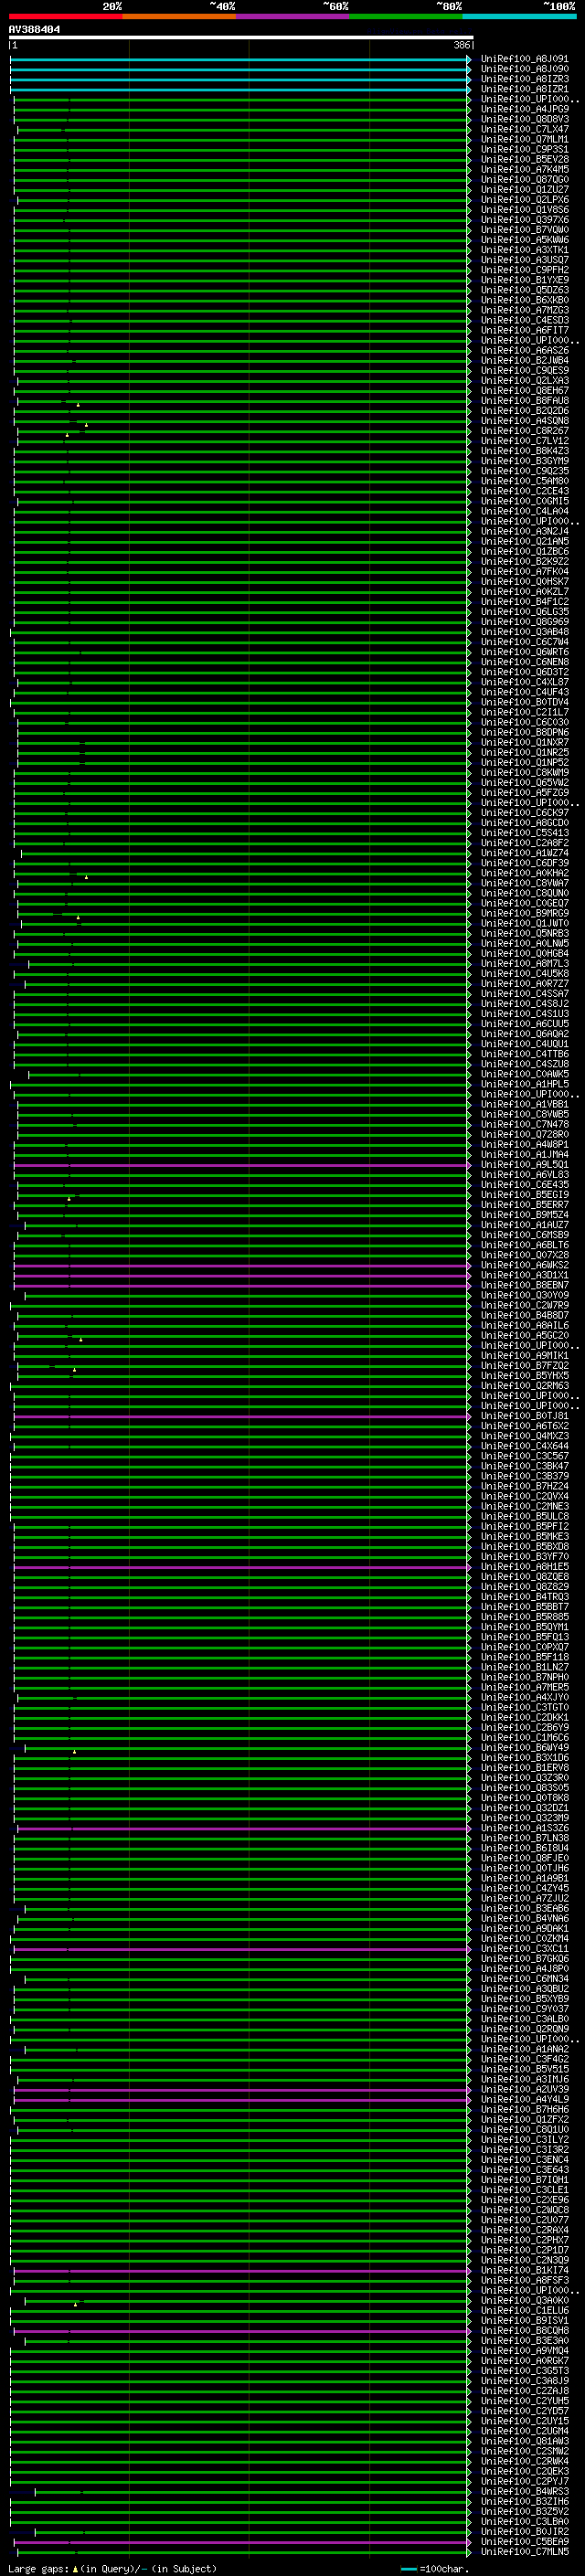Click the query end position 386

pyautogui.click(x=461, y=46)
